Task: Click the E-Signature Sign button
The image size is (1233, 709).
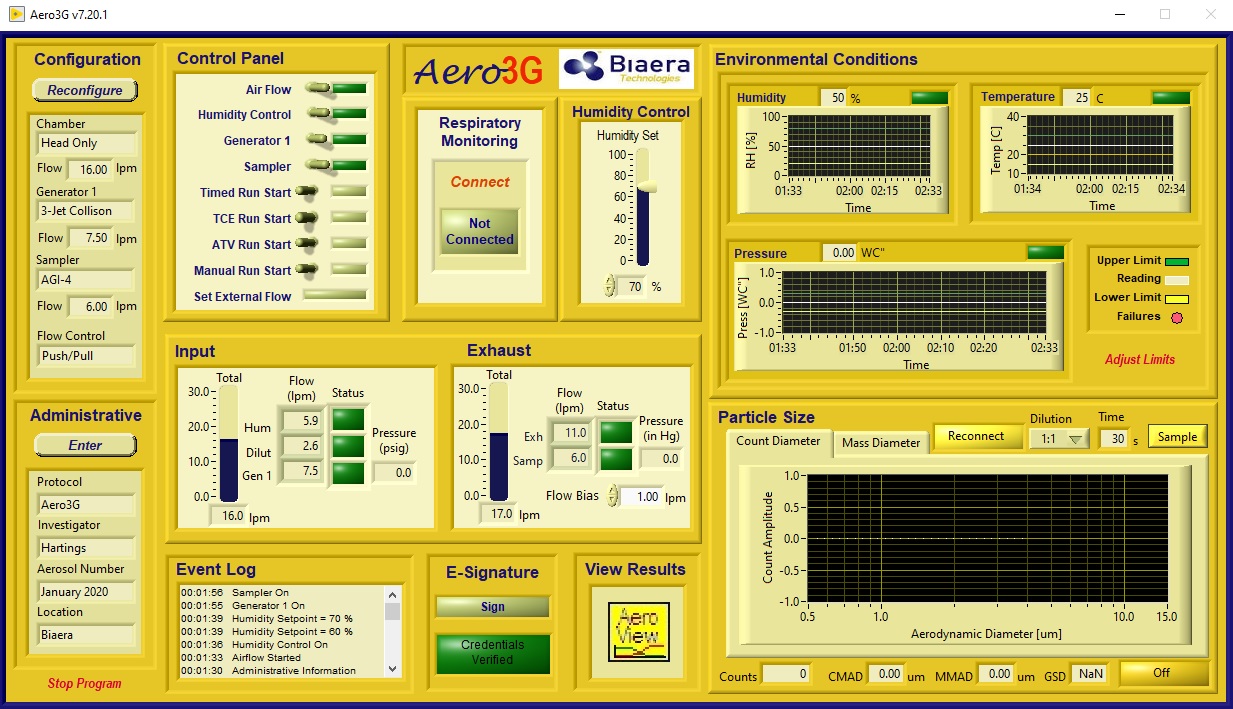Action: 492,607
